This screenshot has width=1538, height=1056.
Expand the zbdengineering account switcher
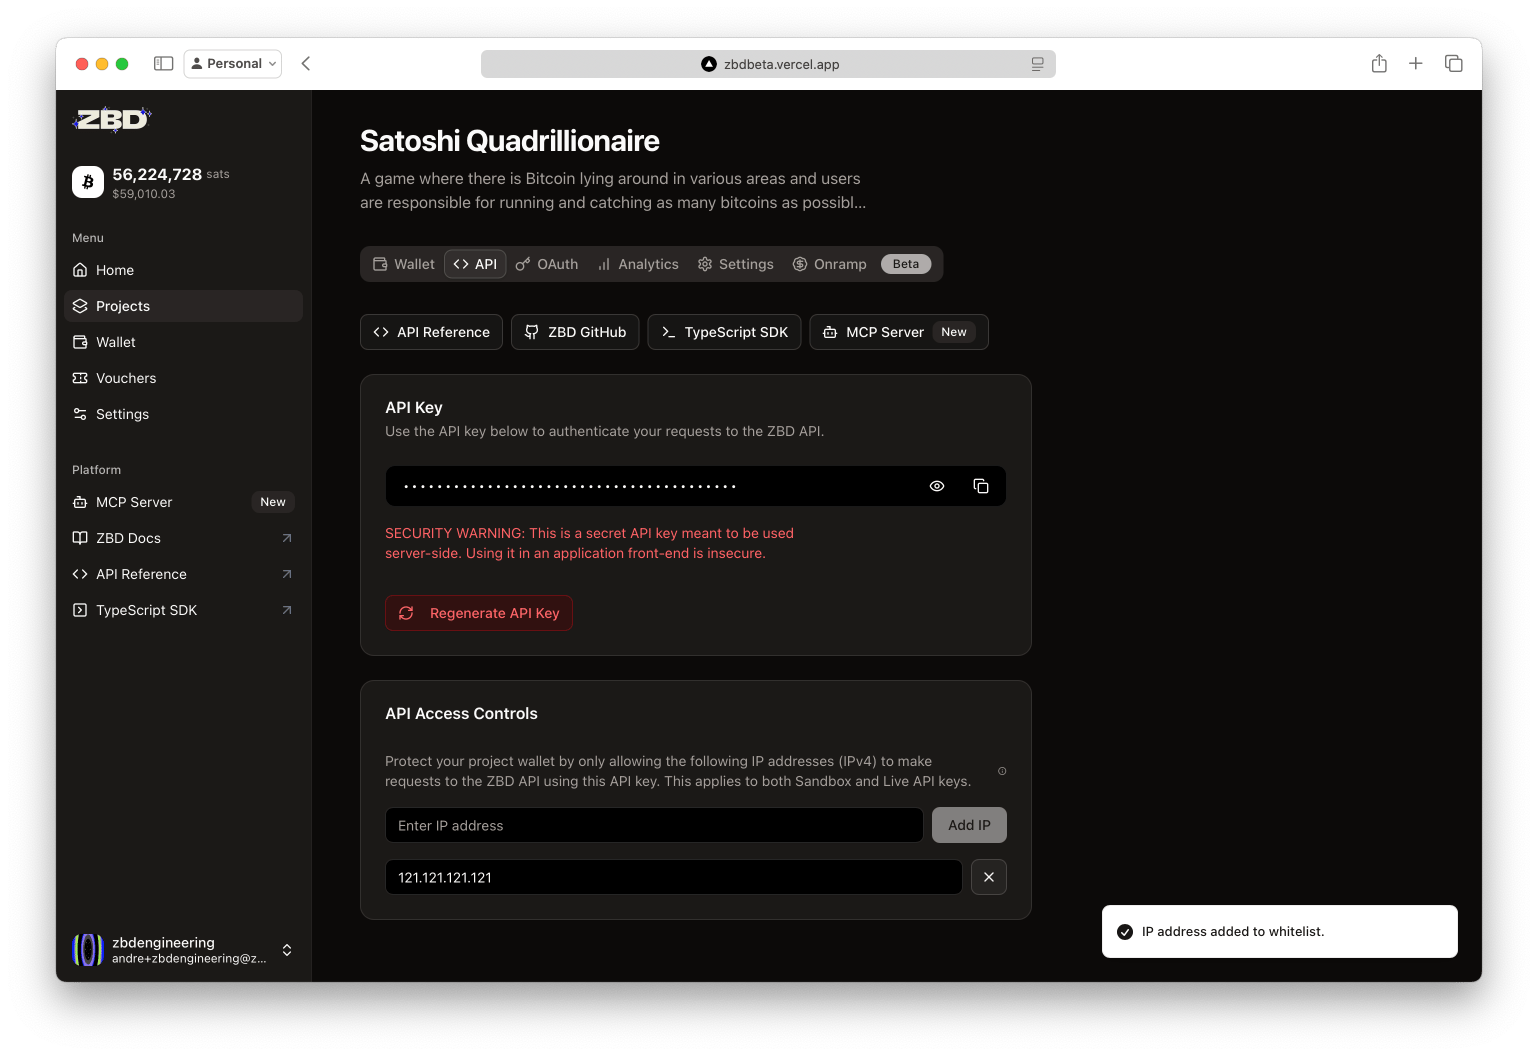point(287,950)
